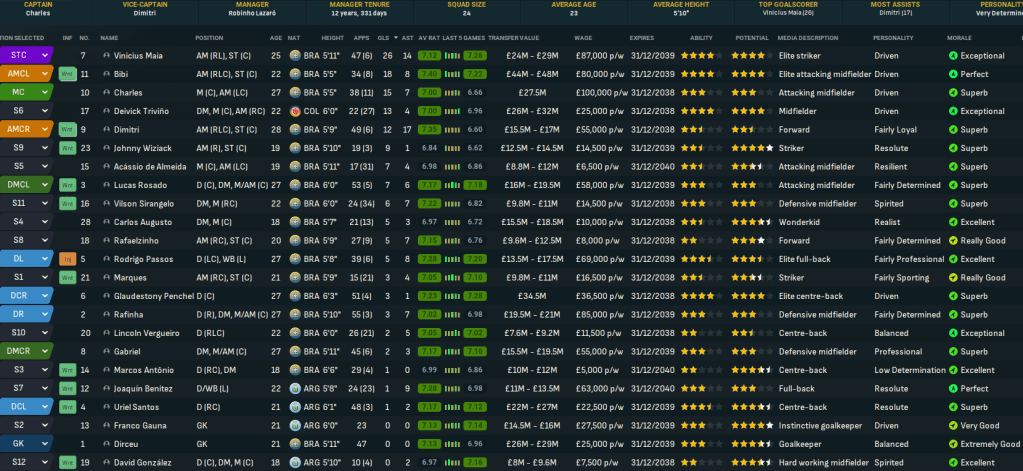Click the Wnt status icon for Uriel Santos

click(68, 408)
